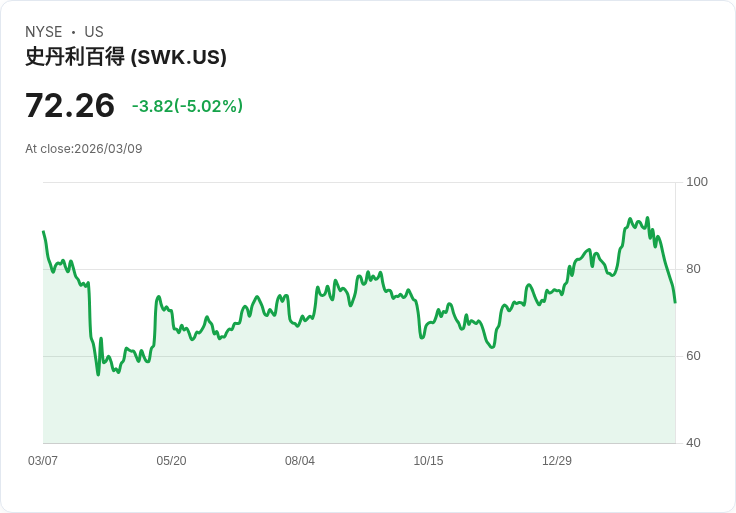Viewport: 736px width, 513px height.
Task: Click the current price 72.26
Action: [70, 105]
